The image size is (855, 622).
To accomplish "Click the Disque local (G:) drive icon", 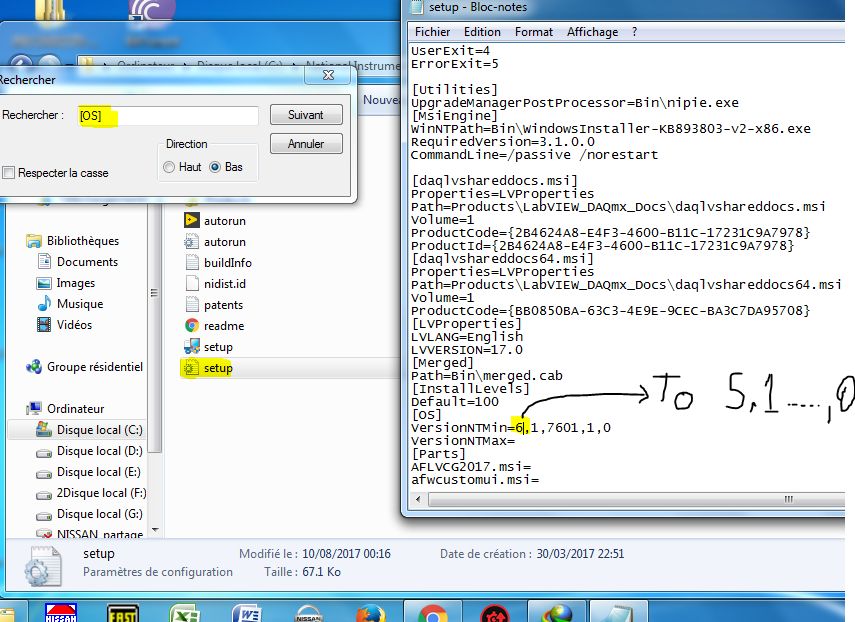I will pos(44,515).
